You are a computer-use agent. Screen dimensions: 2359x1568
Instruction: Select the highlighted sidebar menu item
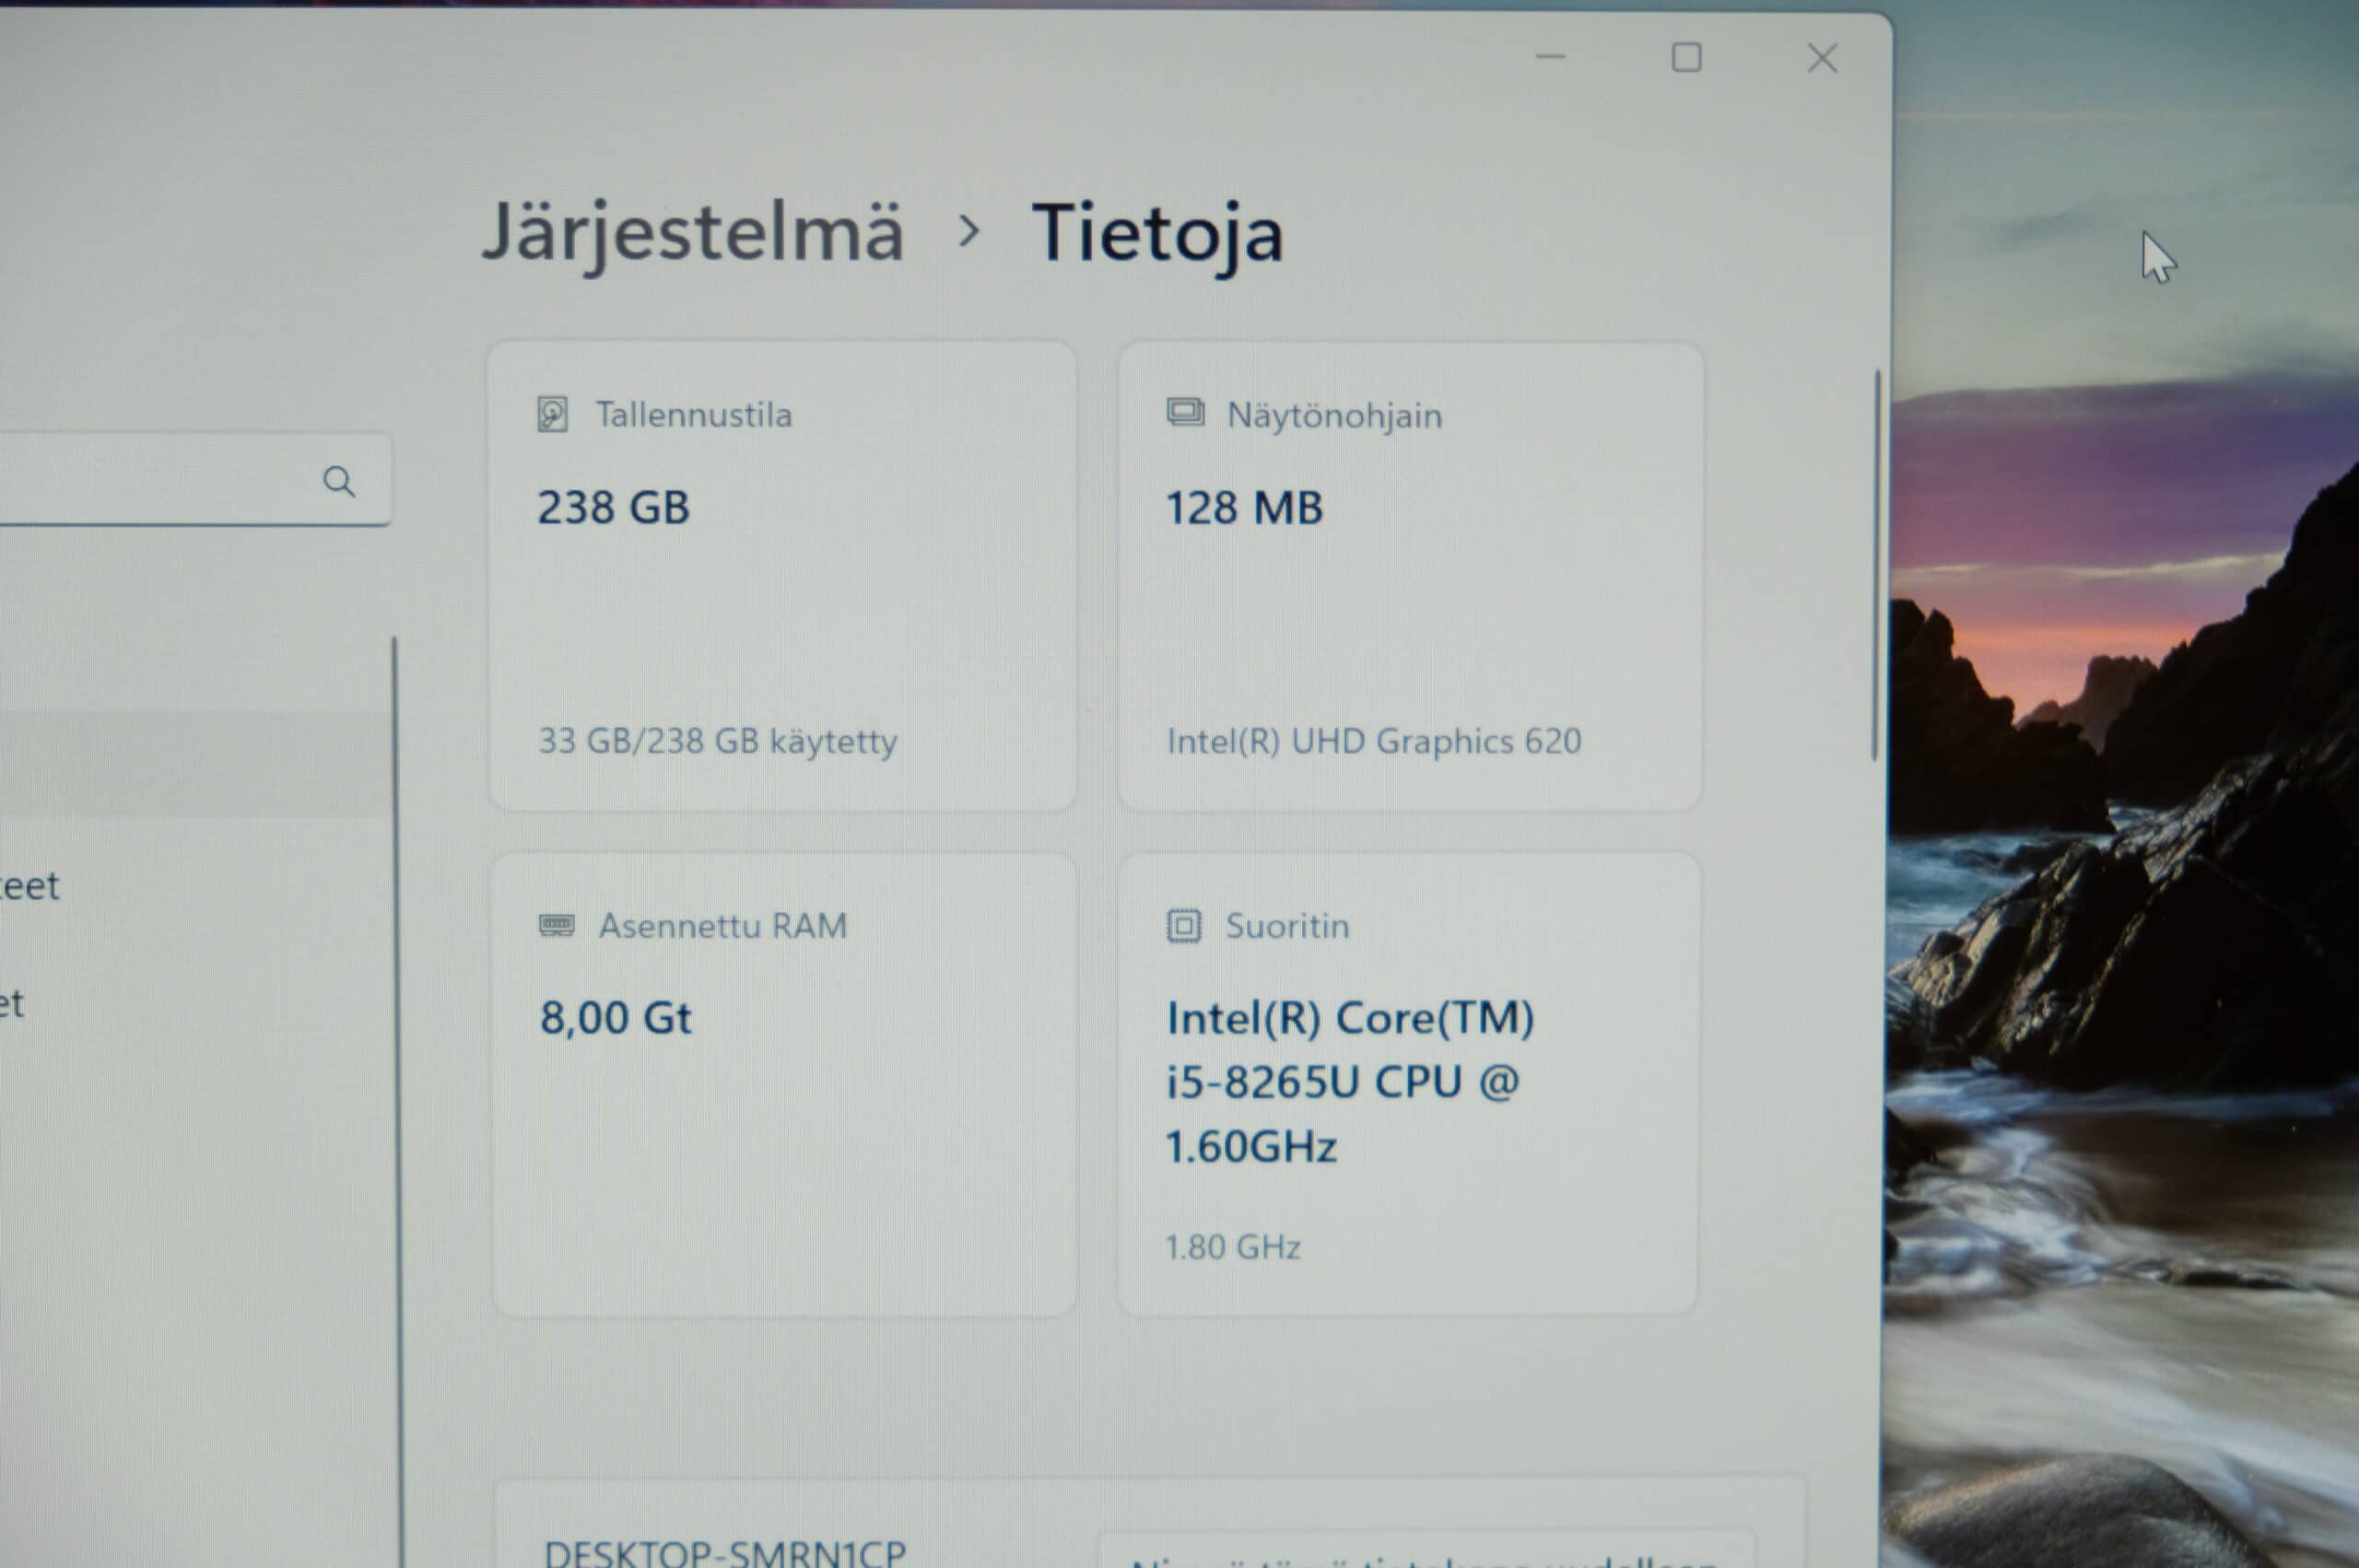[195, 763]
